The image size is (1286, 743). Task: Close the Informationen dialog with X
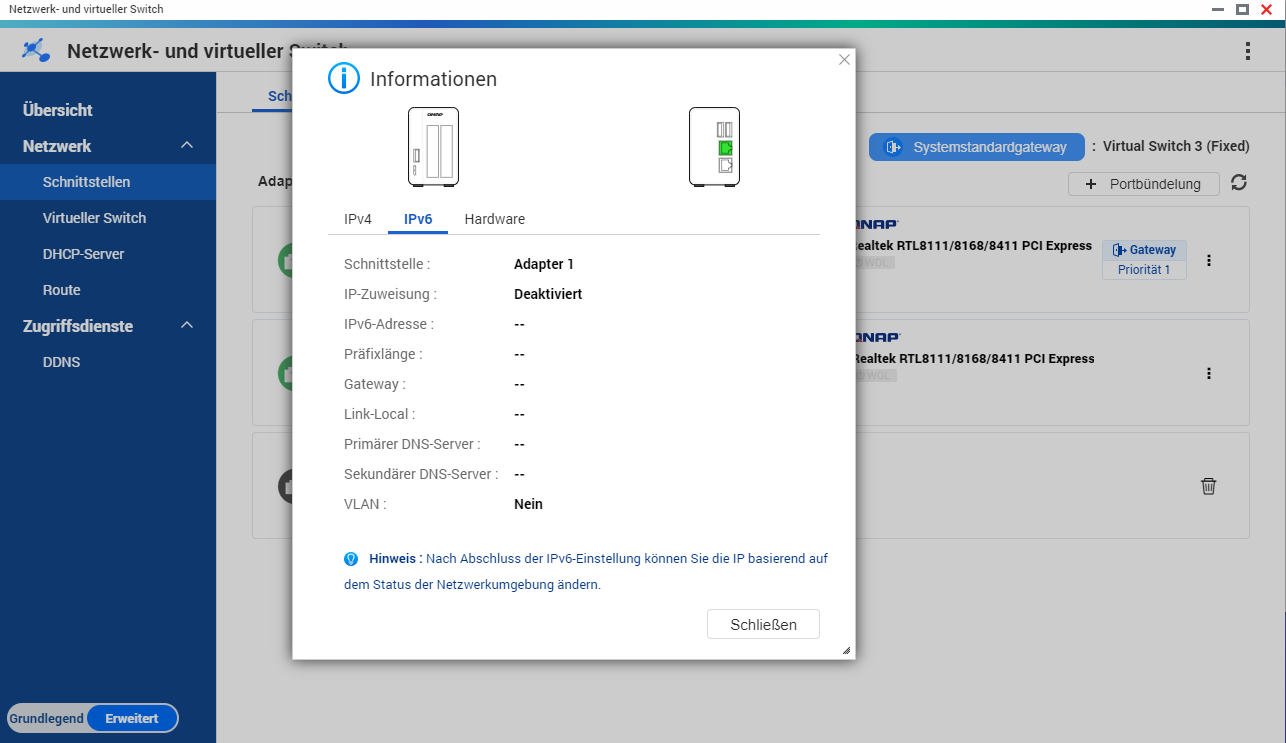[844, 60]
